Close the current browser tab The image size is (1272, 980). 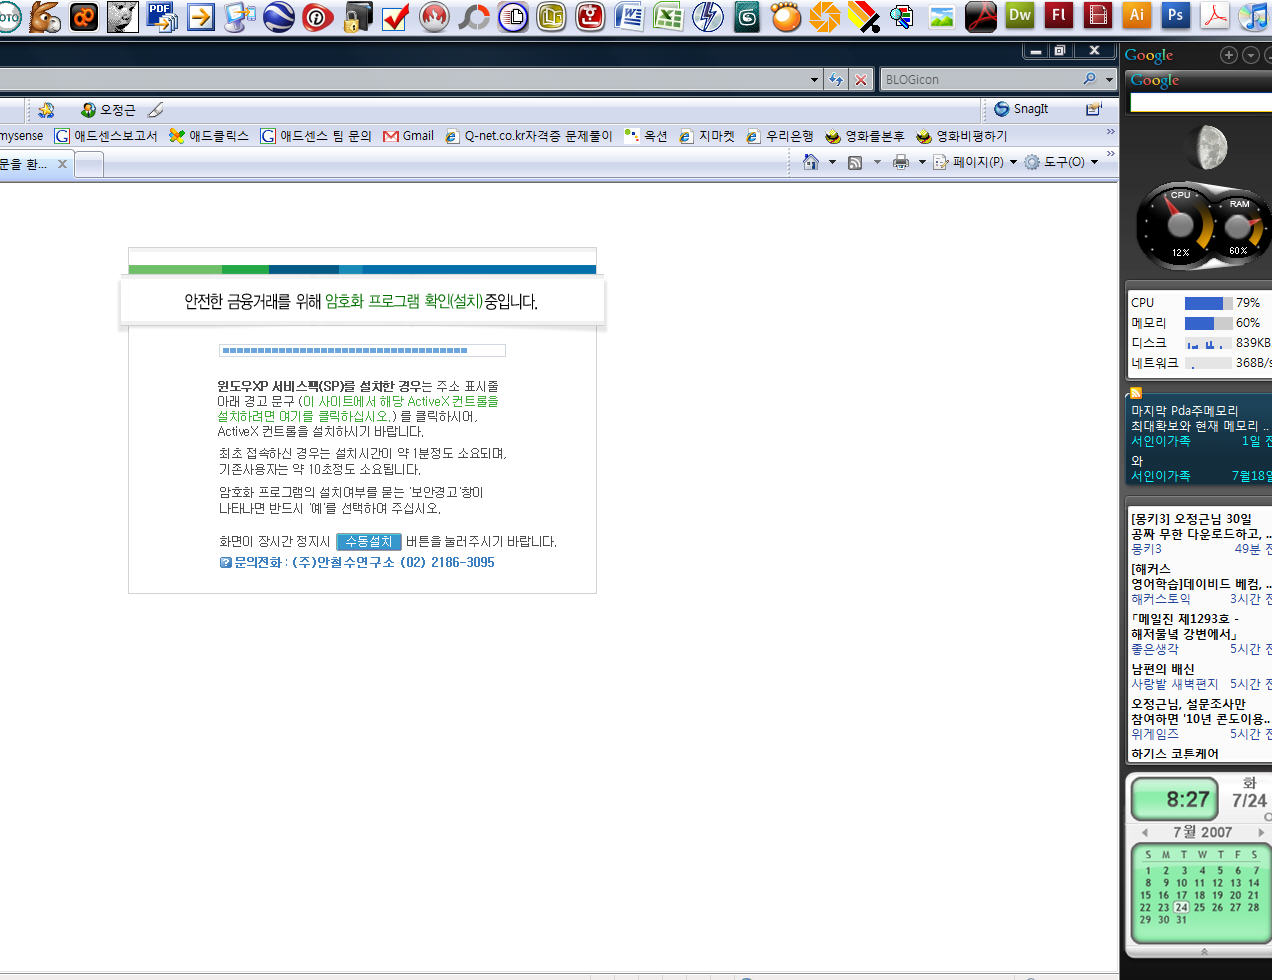pos(62,164)
